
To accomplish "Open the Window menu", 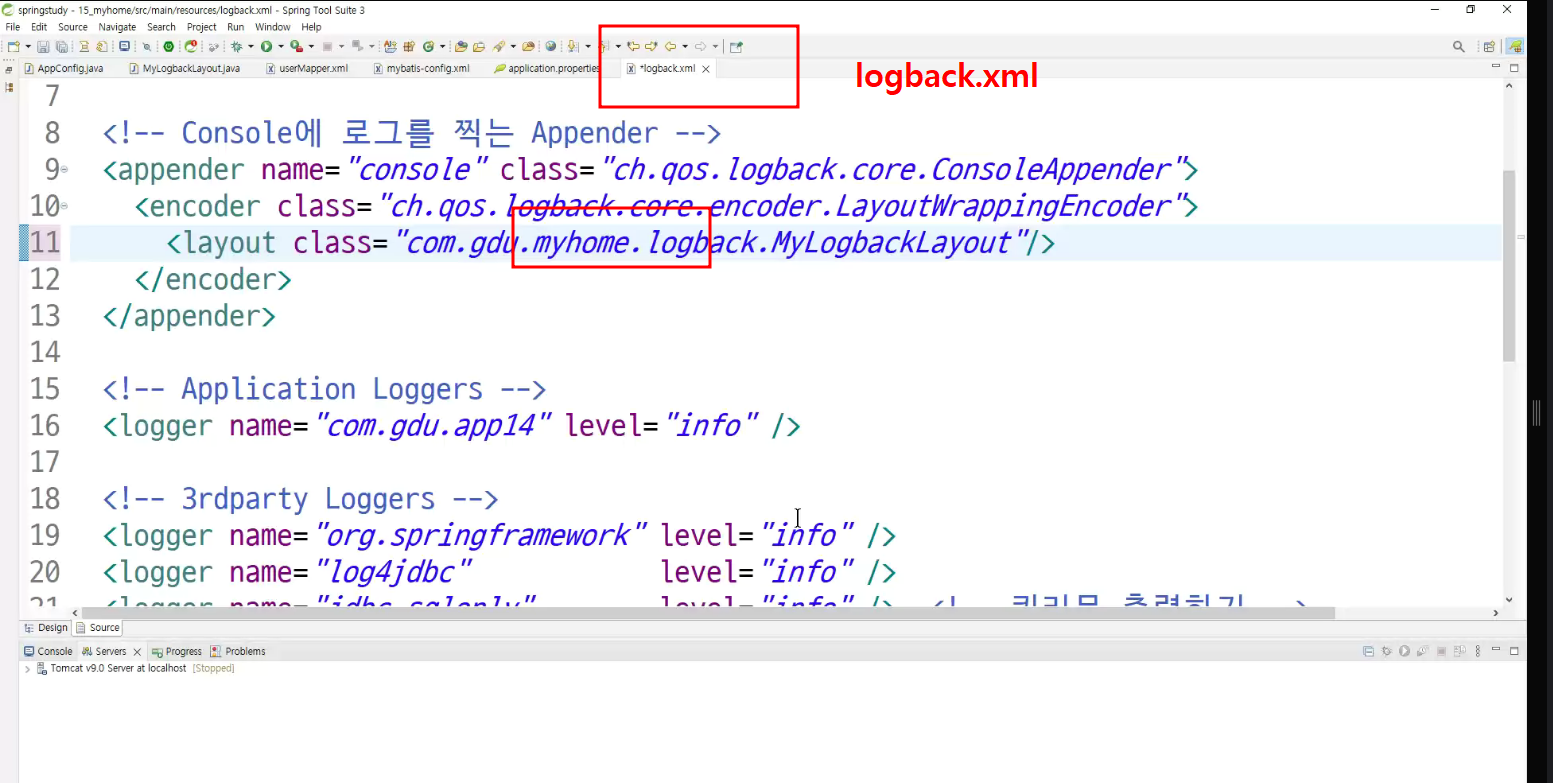I will point(273,27).
